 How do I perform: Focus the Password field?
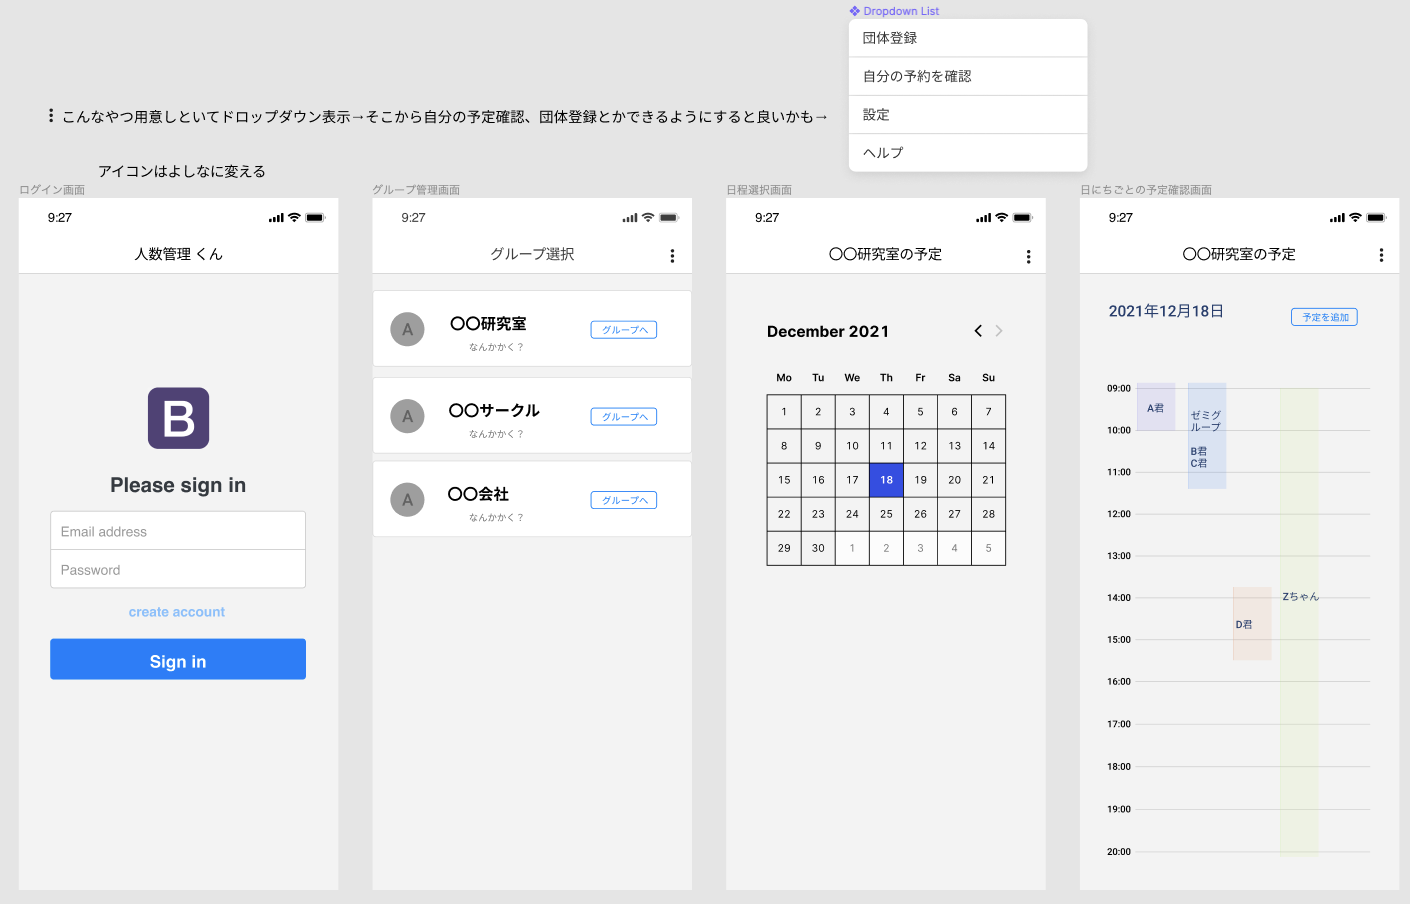[x=178, y=569]
